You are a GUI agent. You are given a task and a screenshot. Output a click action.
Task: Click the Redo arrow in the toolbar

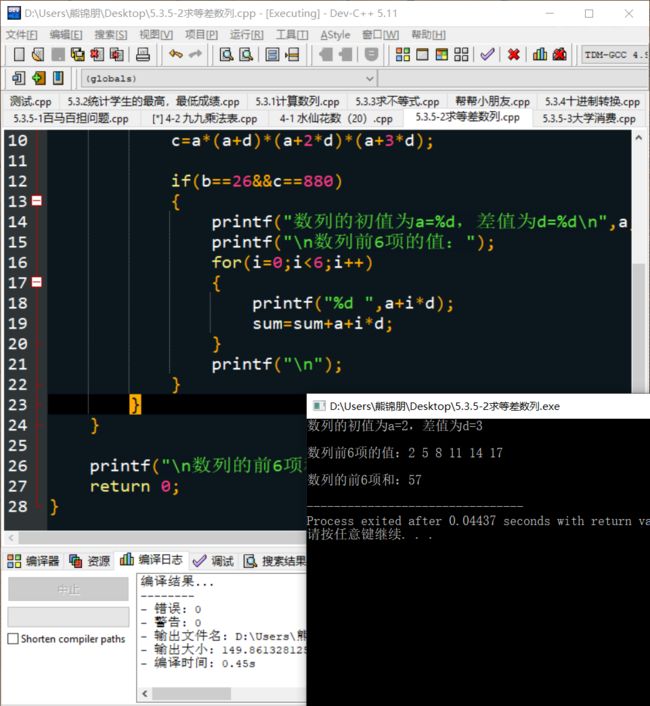point(196,55)
